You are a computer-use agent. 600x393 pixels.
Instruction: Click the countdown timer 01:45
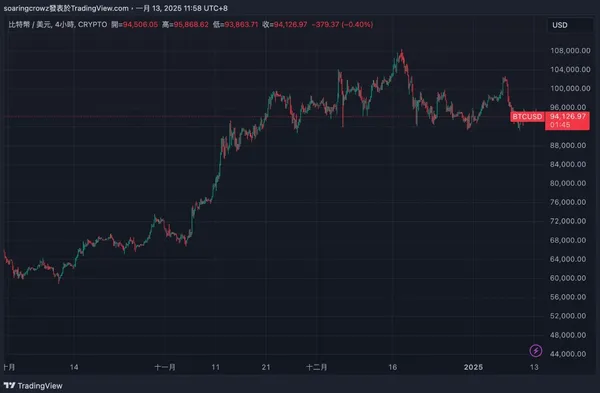[560, 125]
